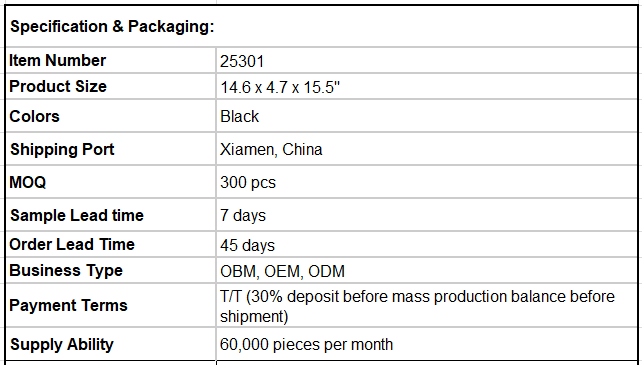Select the Order Lead Time label cell
The image size is (642, 365).
click(111, 244)
